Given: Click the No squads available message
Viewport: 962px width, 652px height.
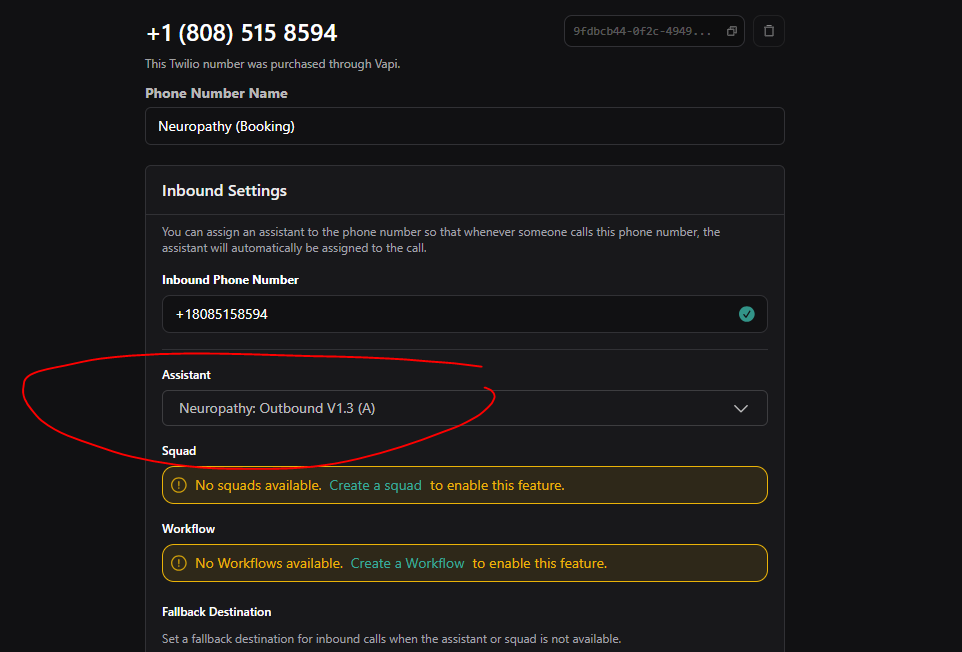Looking at the screenshot, I should pyautogui.click(x=258, y=485).
